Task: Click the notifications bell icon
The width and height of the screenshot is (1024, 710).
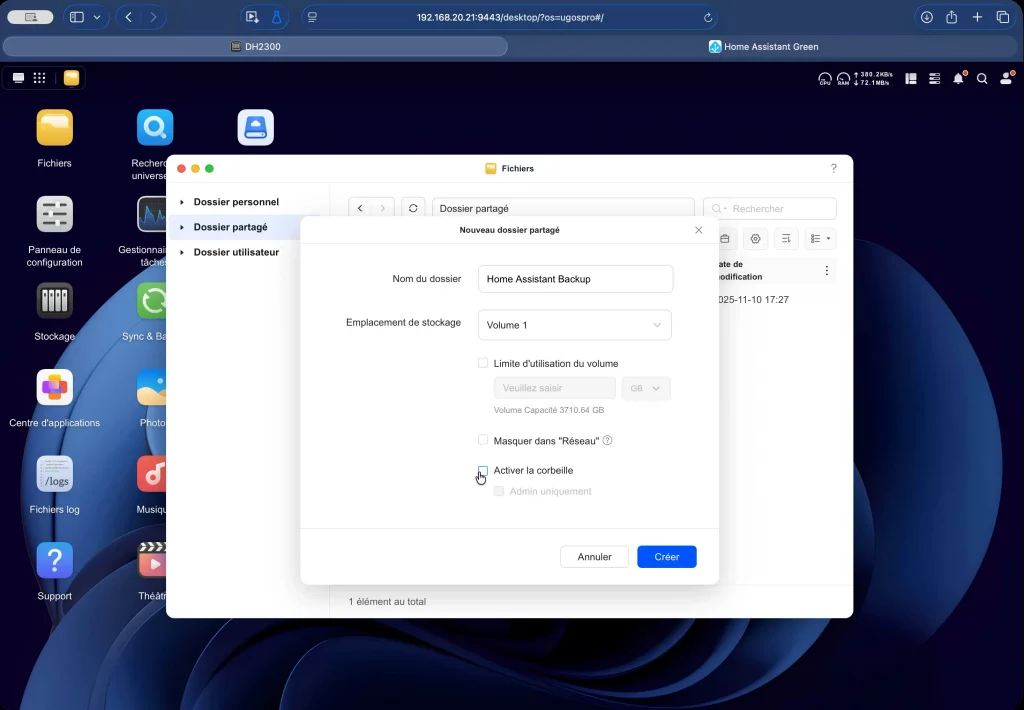Action: pyautogui.click(x=959, y=78)
